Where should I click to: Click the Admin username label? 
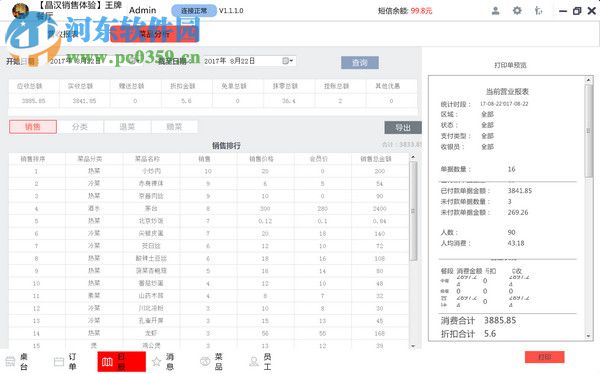point(142,10)
